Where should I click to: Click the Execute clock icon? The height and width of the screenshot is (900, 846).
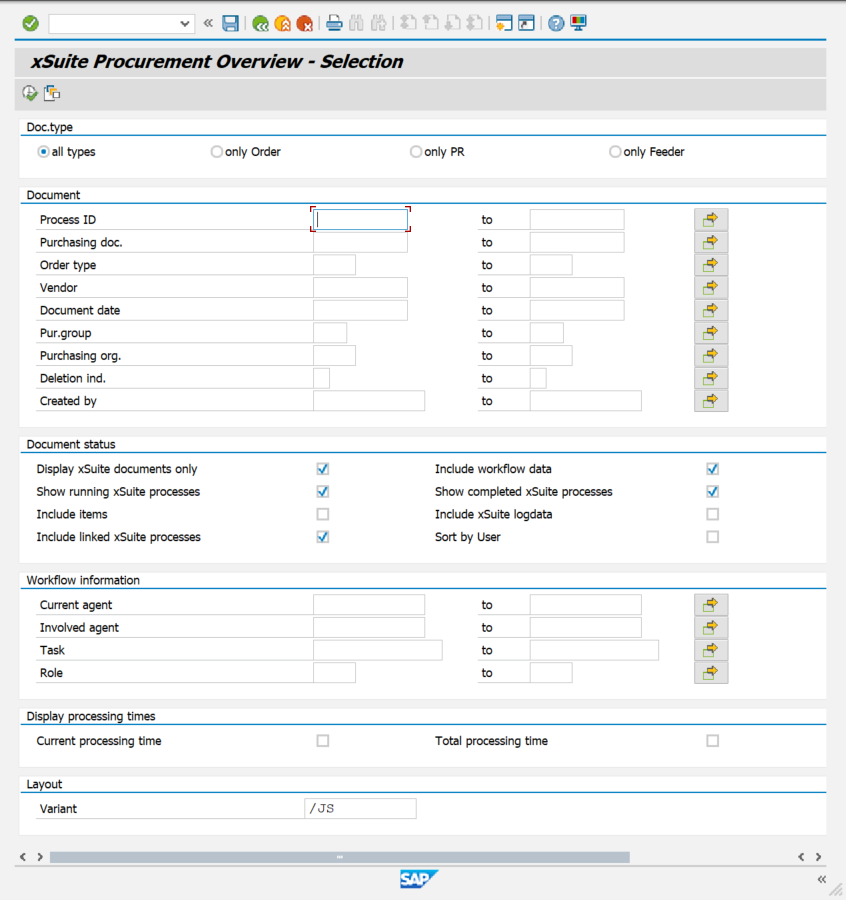[x=30, y=93]
